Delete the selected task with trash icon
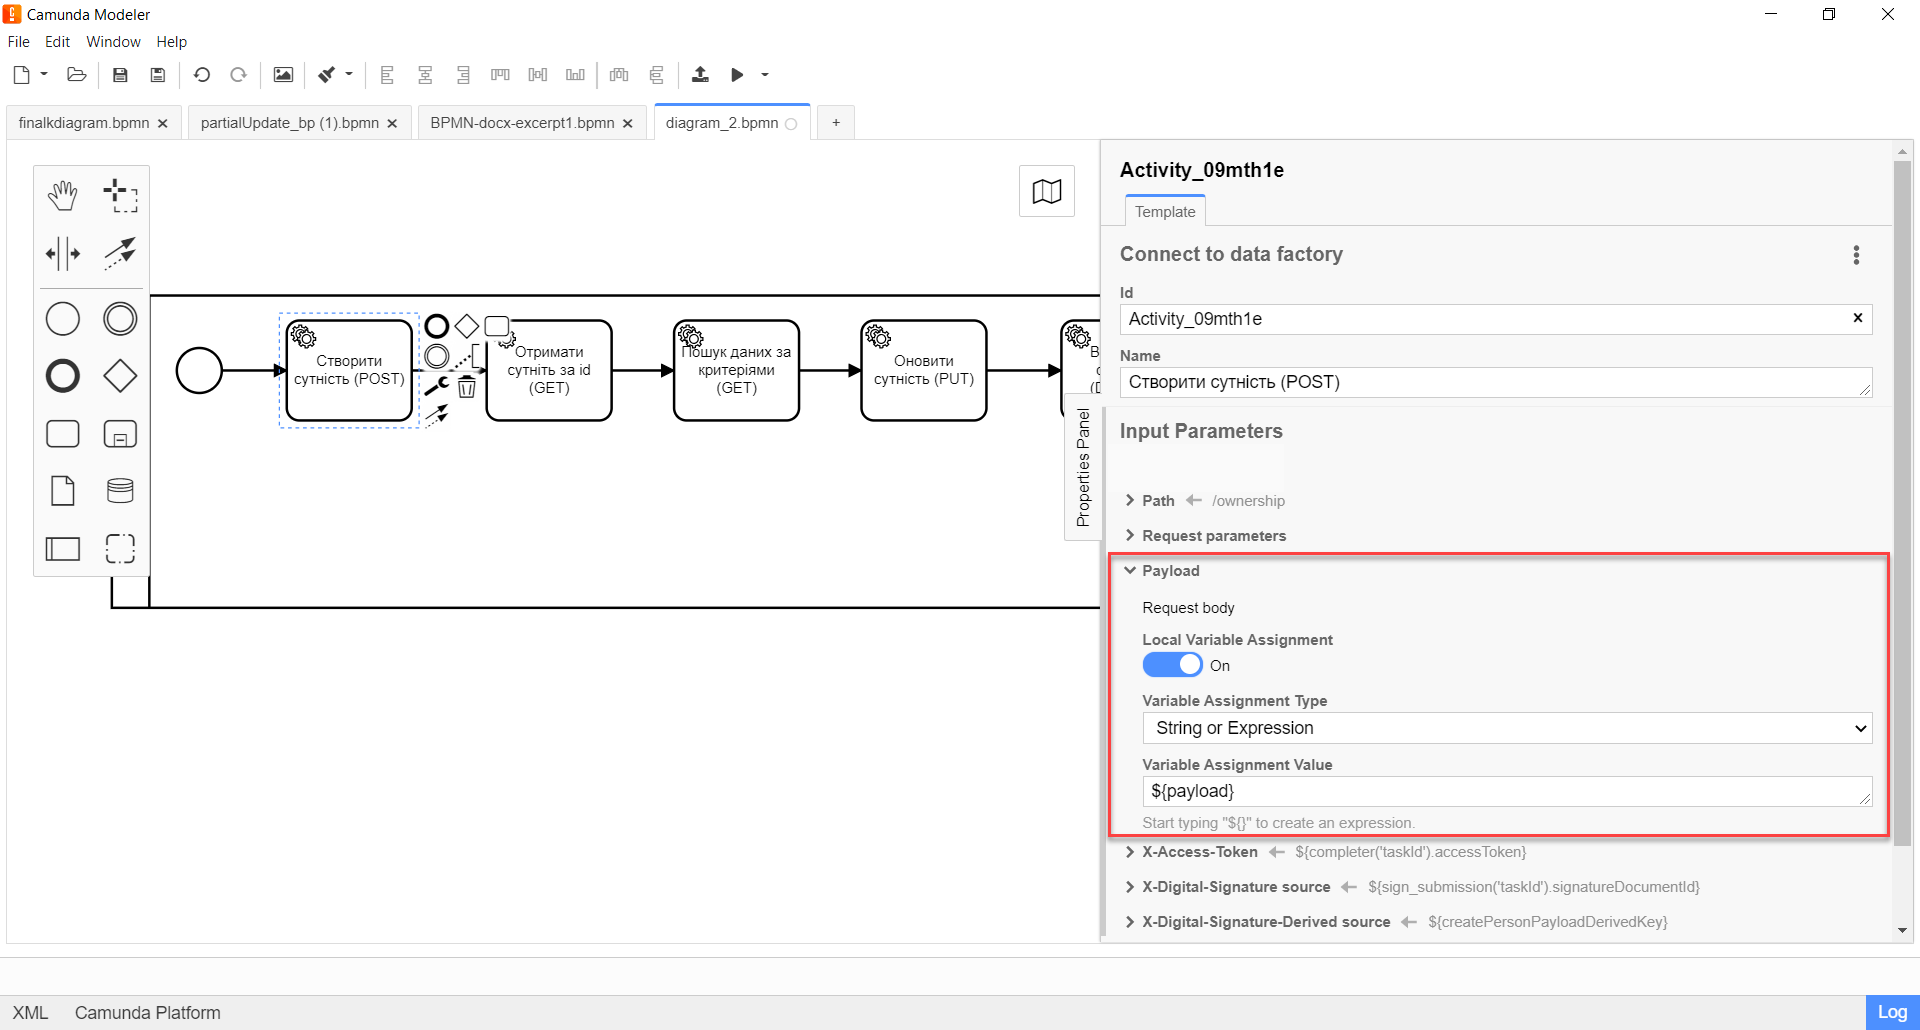 point(467,386)
